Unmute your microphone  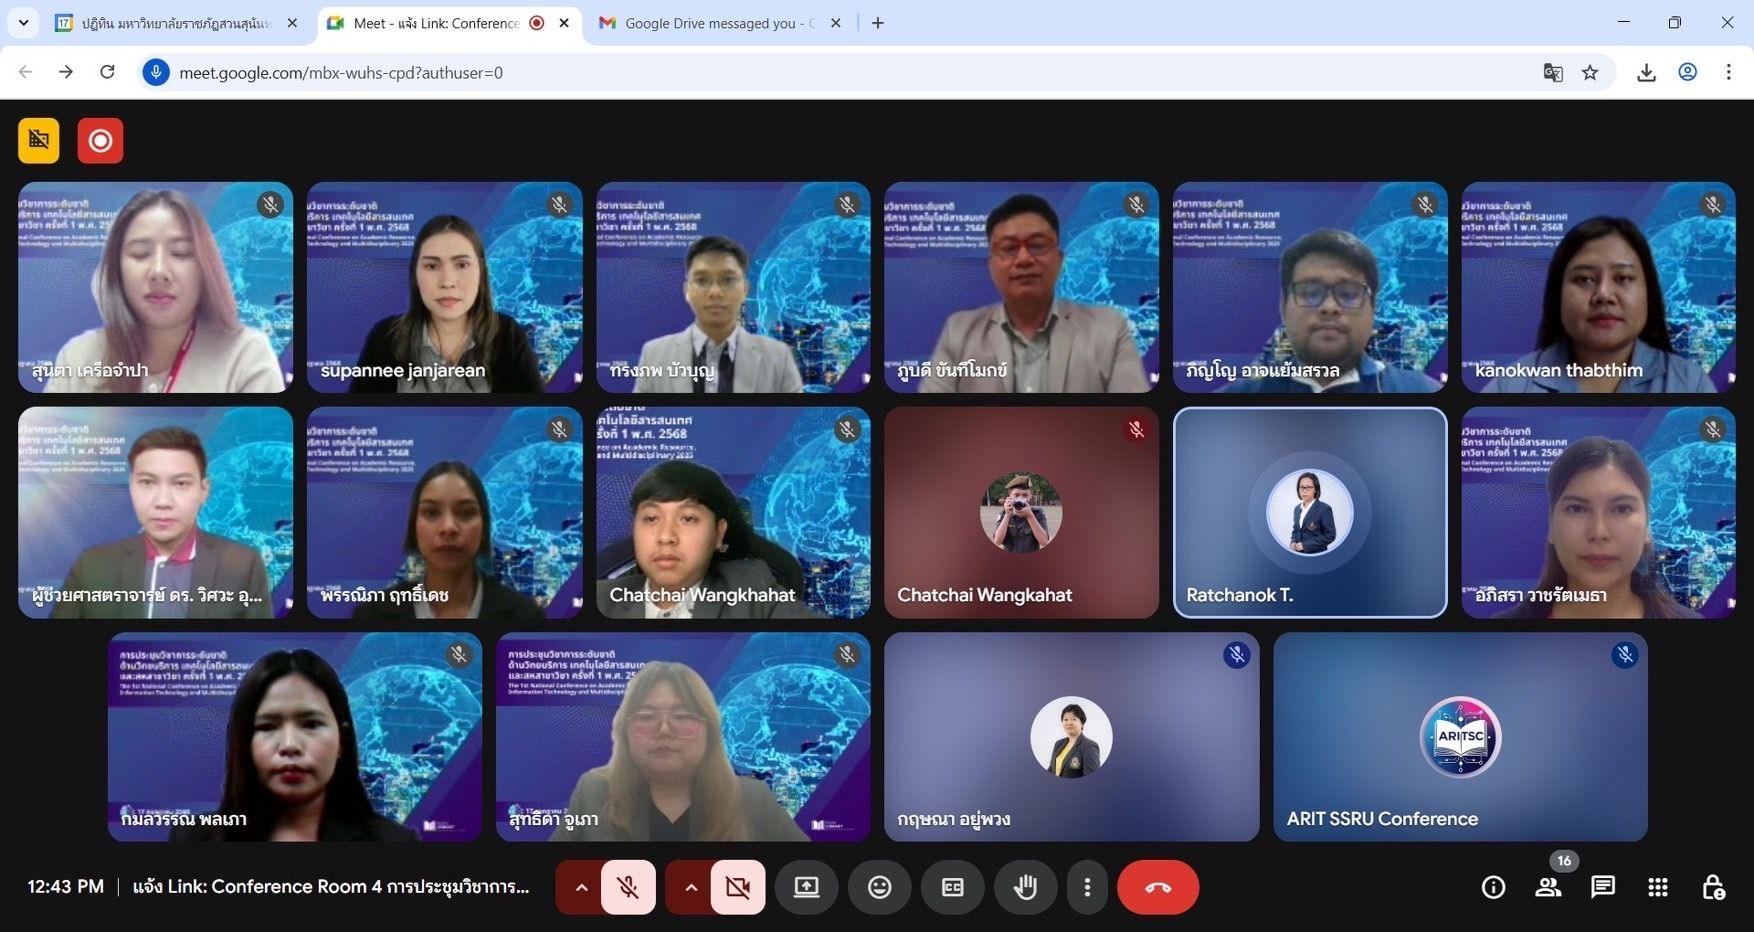[628, 887]
